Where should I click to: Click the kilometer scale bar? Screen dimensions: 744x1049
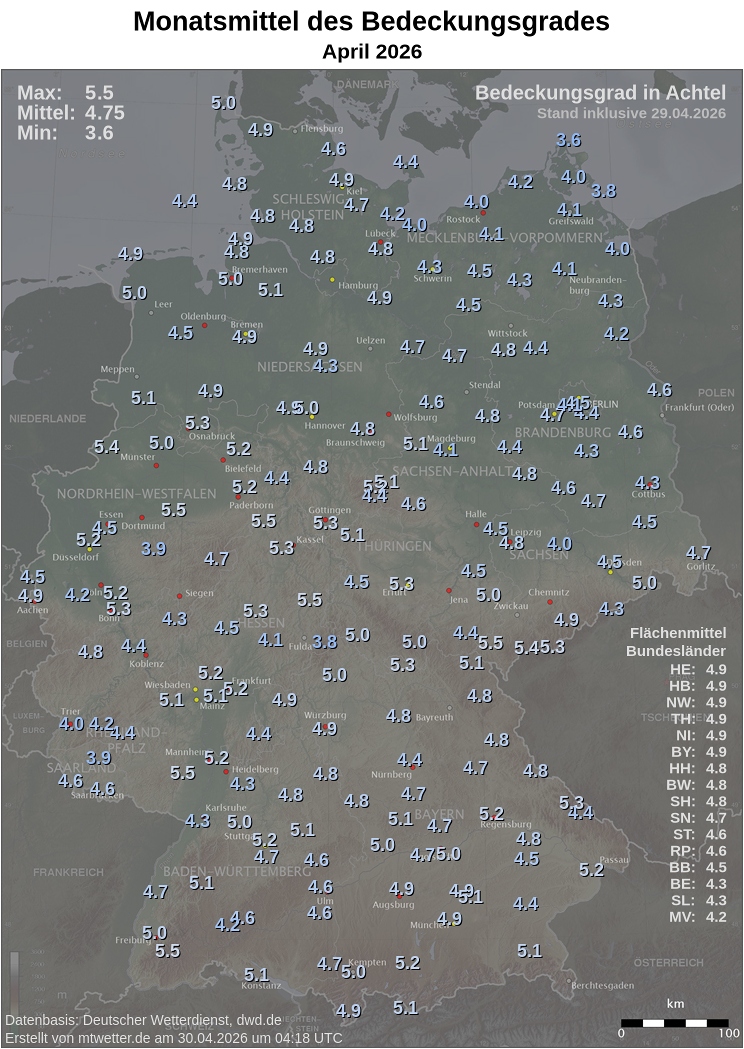point(675,1023)
